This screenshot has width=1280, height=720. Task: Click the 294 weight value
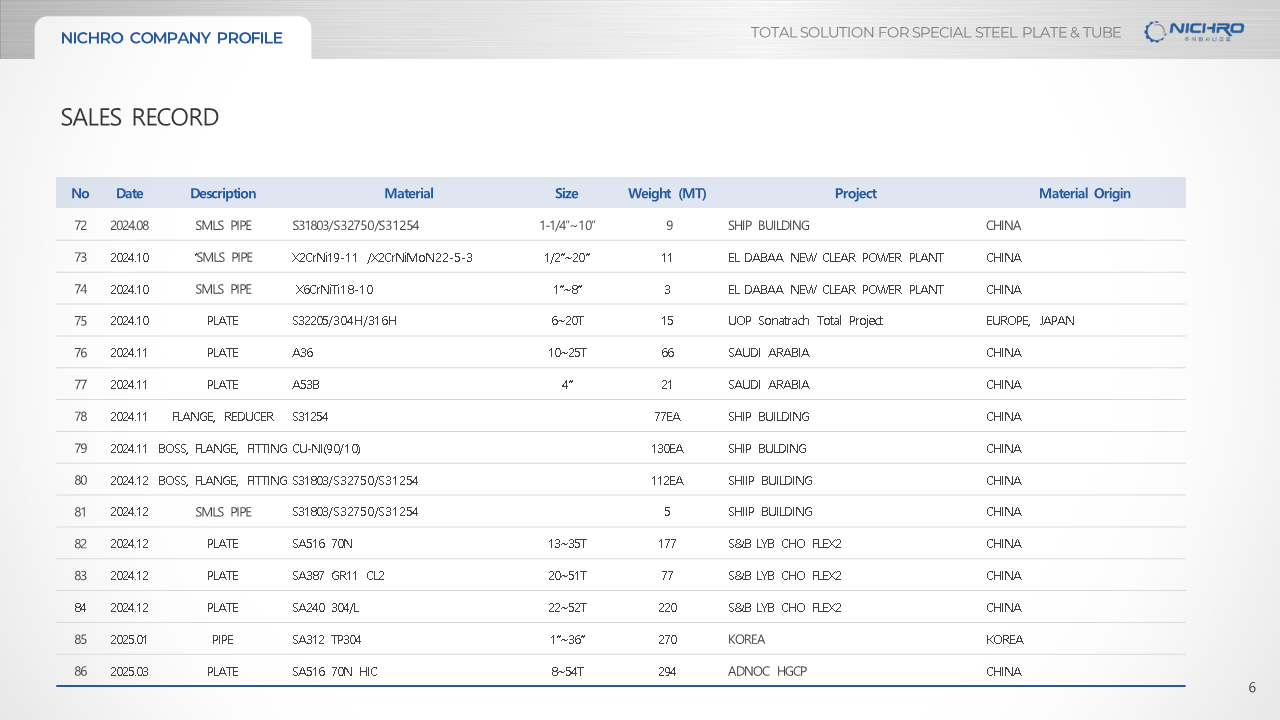click(x=667, y=671)
